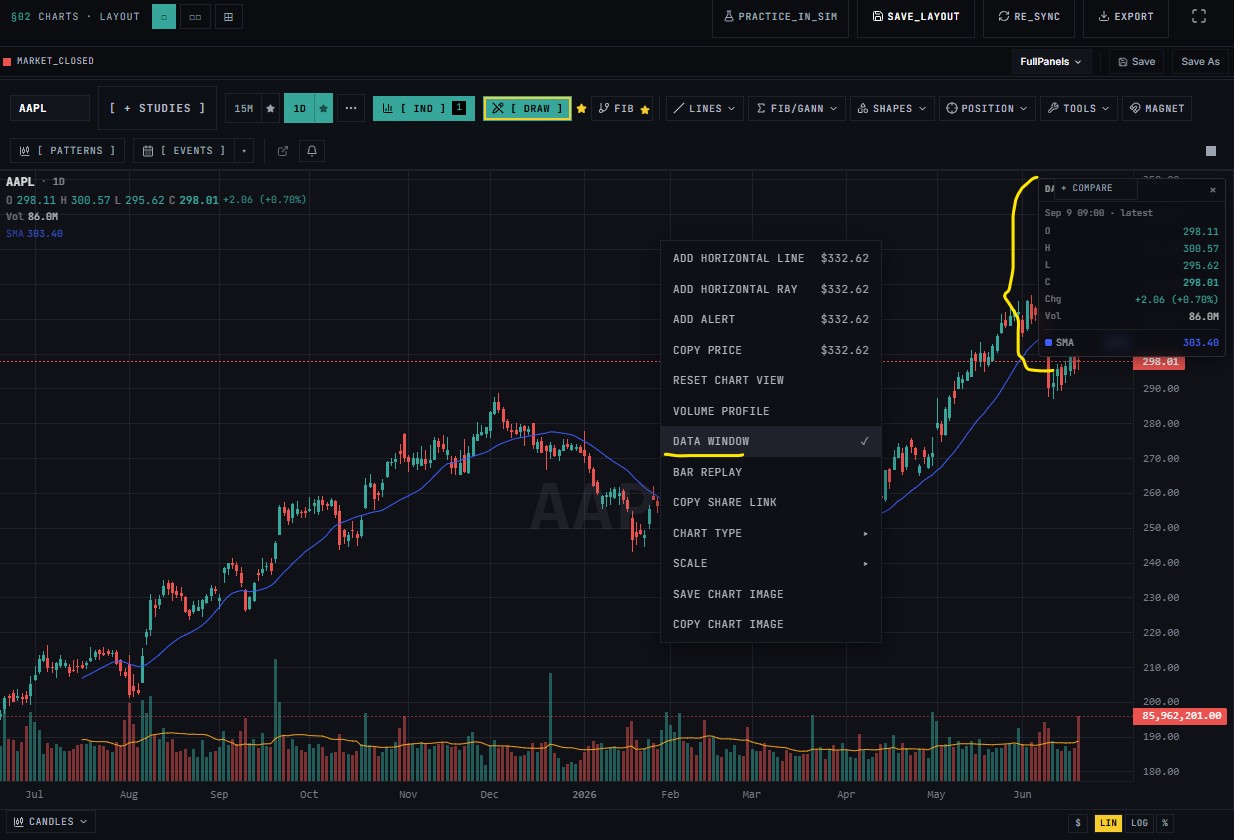Click the RE_SYNC button
The height and width of the screenshot is (840, 1234).
pyautogui.click(x=1028, y=17)
